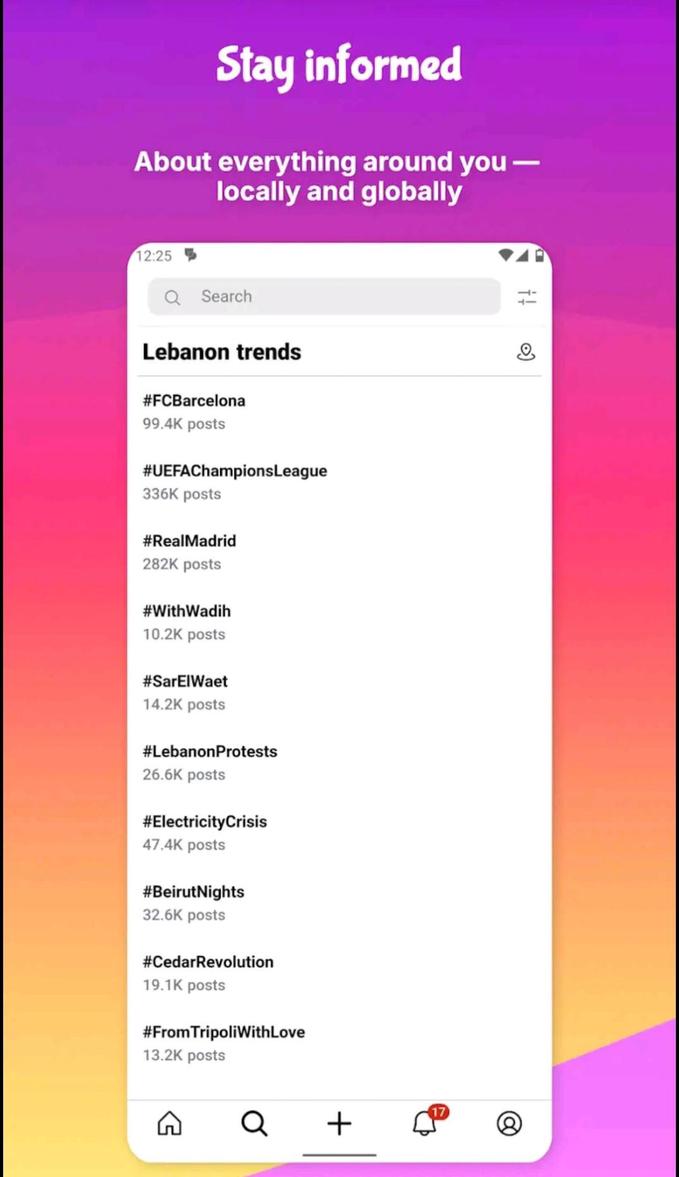Tap the magnifier icon inside search bar
Screen dimensions: 679x1177
pos(172,297)
